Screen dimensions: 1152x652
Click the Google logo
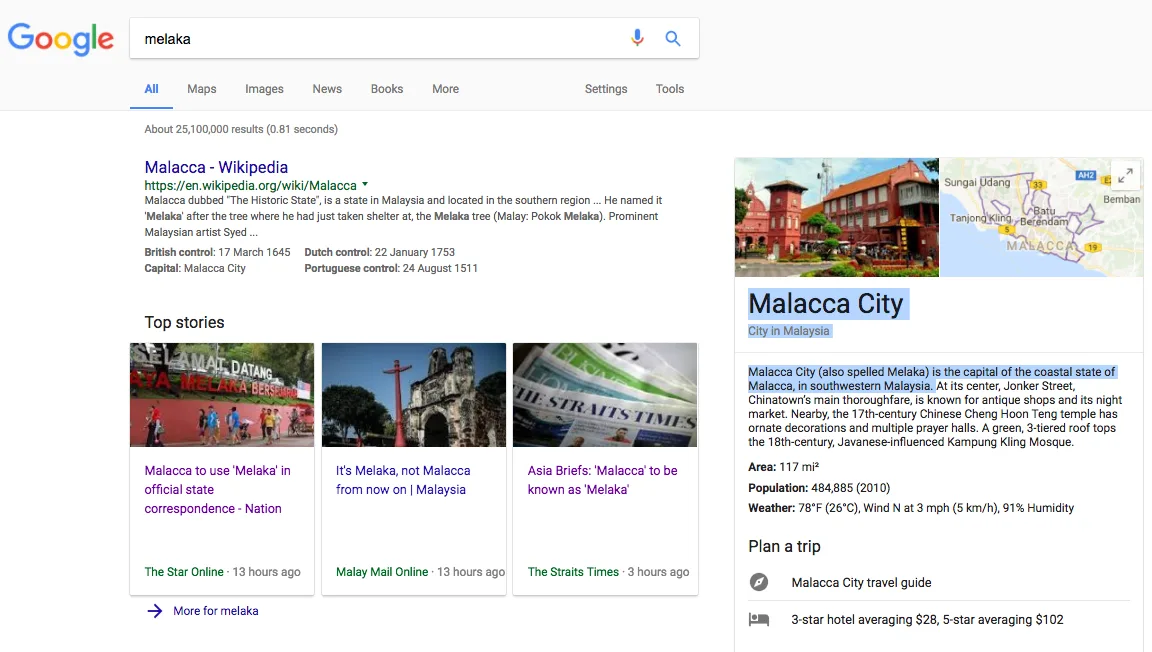tap(61, 39)
